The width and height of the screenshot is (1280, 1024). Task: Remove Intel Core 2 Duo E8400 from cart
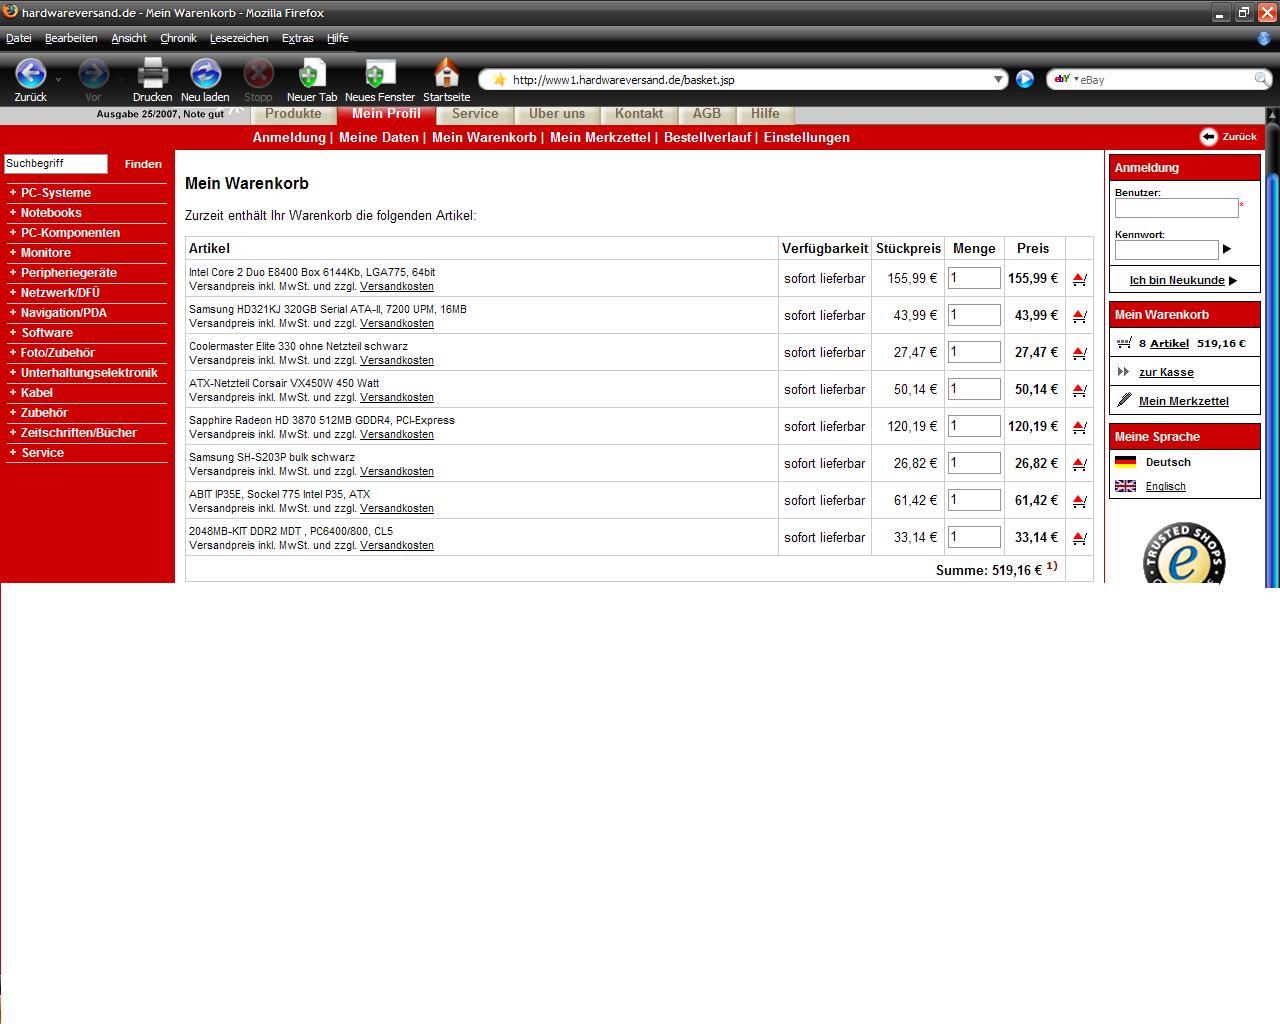click(x=1079, y=279)
